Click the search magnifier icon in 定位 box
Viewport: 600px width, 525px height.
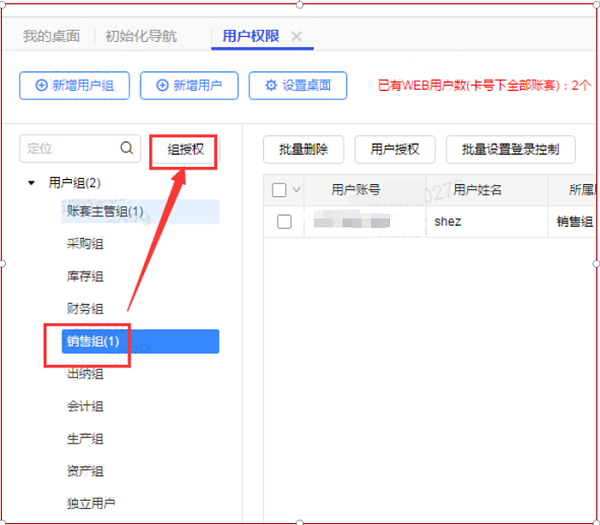click(x=127, y=148)
